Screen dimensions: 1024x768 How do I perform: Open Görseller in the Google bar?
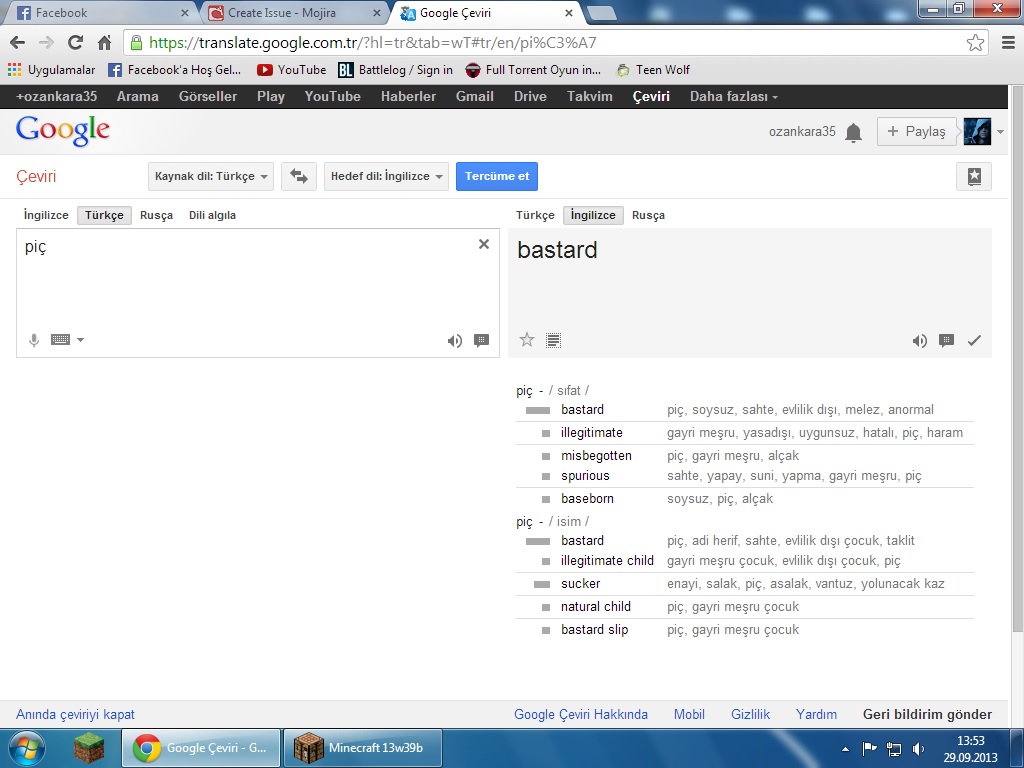point(208,97)
